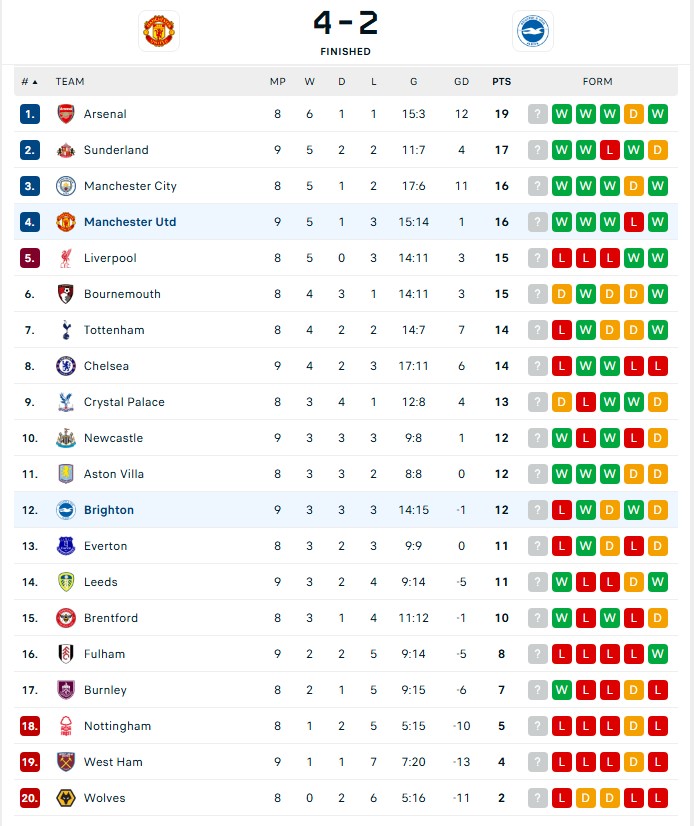Click Arsenal's upcoming match '?' form badge

pos(538,114)
